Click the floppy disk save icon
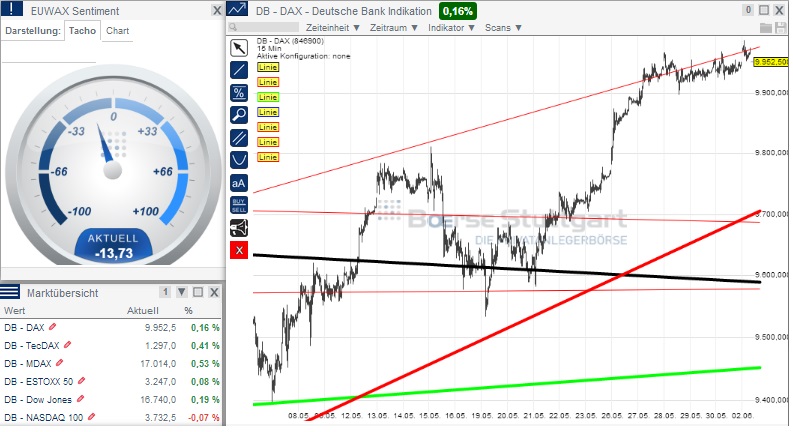 tap(780, 28)
